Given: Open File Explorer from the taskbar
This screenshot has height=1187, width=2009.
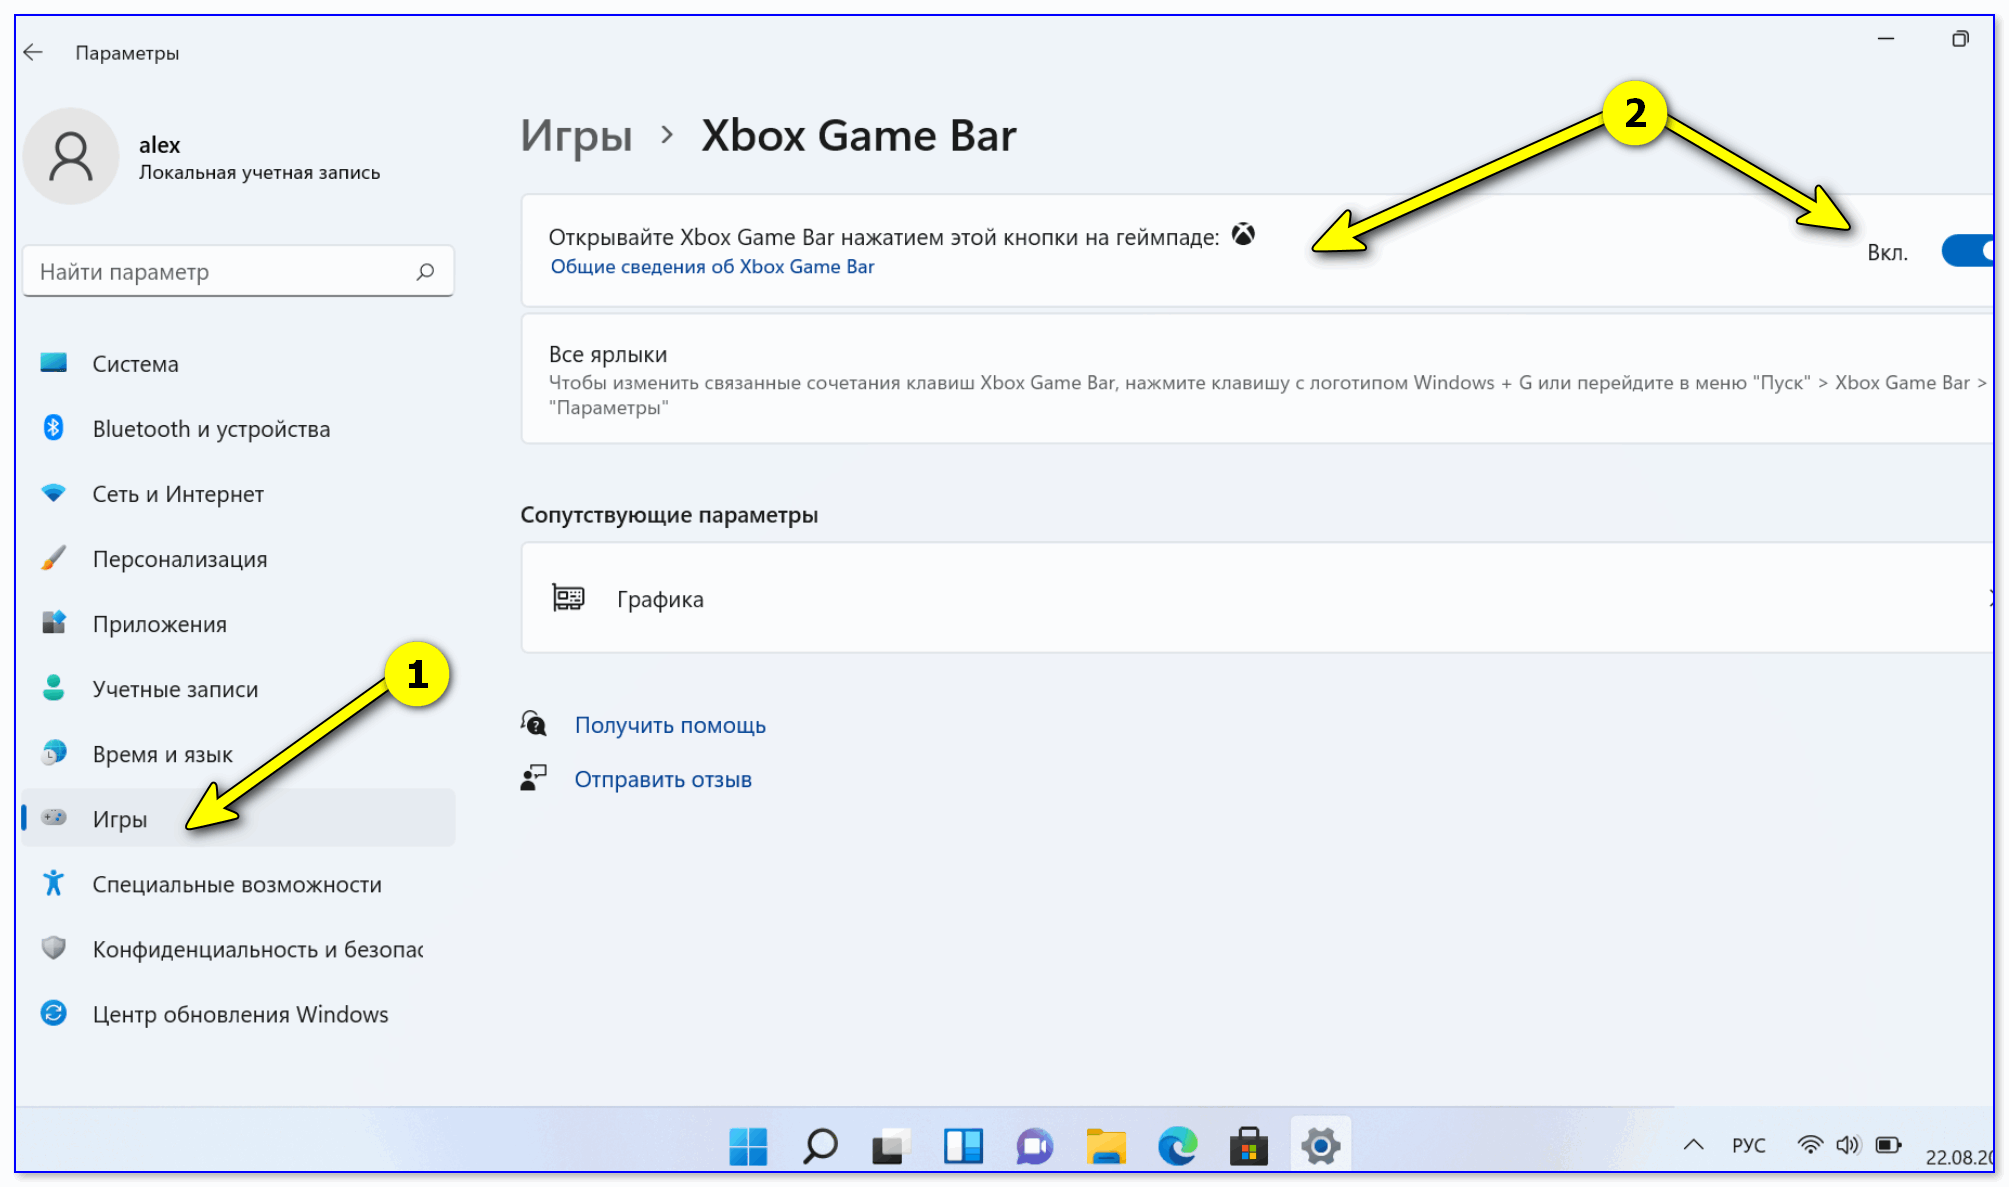Looking at the screenshot, I should tap(1106, 1146).
